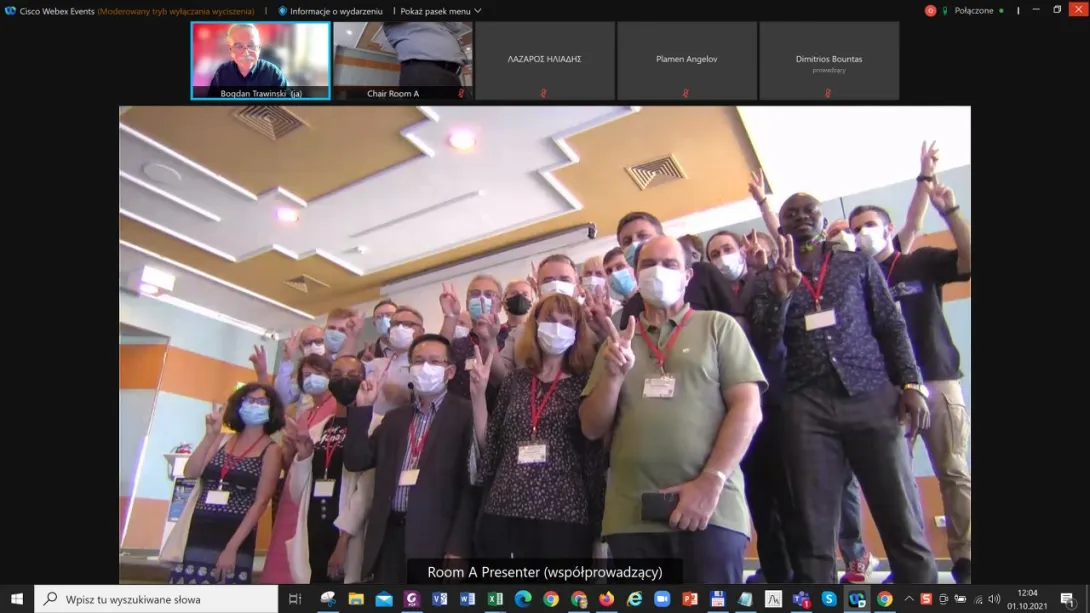This screenshot has height=613, width=1090.
Task: Select the Chair Room A participant tile
Action: tap(402, 59)
